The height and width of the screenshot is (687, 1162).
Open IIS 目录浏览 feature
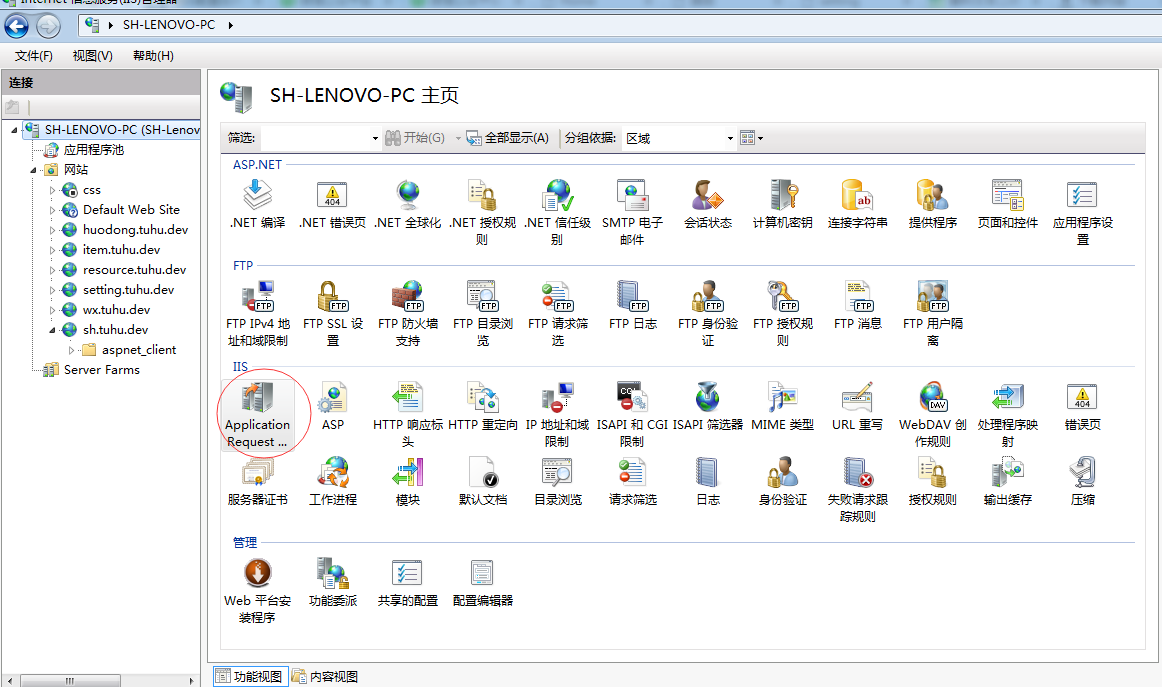(557, 482)
